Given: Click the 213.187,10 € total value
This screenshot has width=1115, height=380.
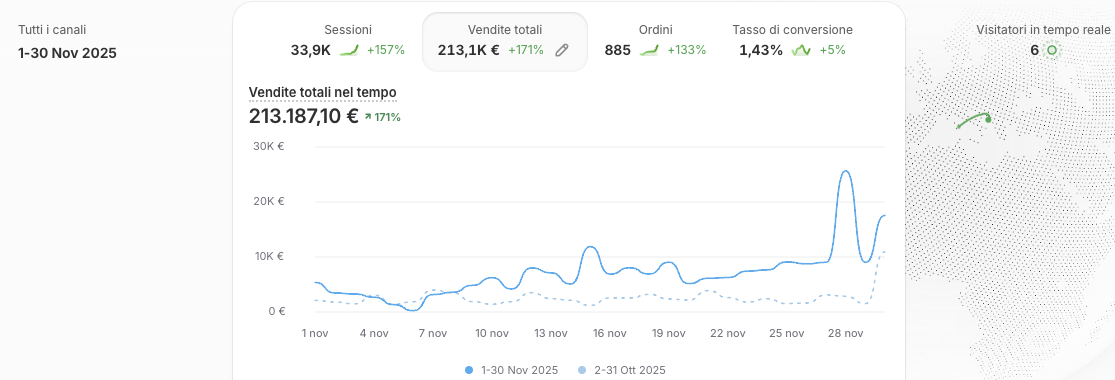Looking at the screenshot, I should [304, 116].
